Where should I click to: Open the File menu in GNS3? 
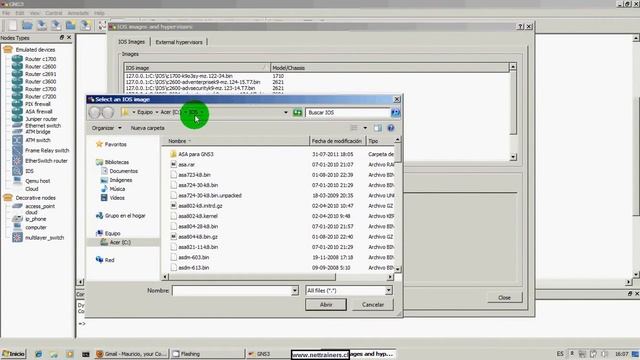coord(6,13)
